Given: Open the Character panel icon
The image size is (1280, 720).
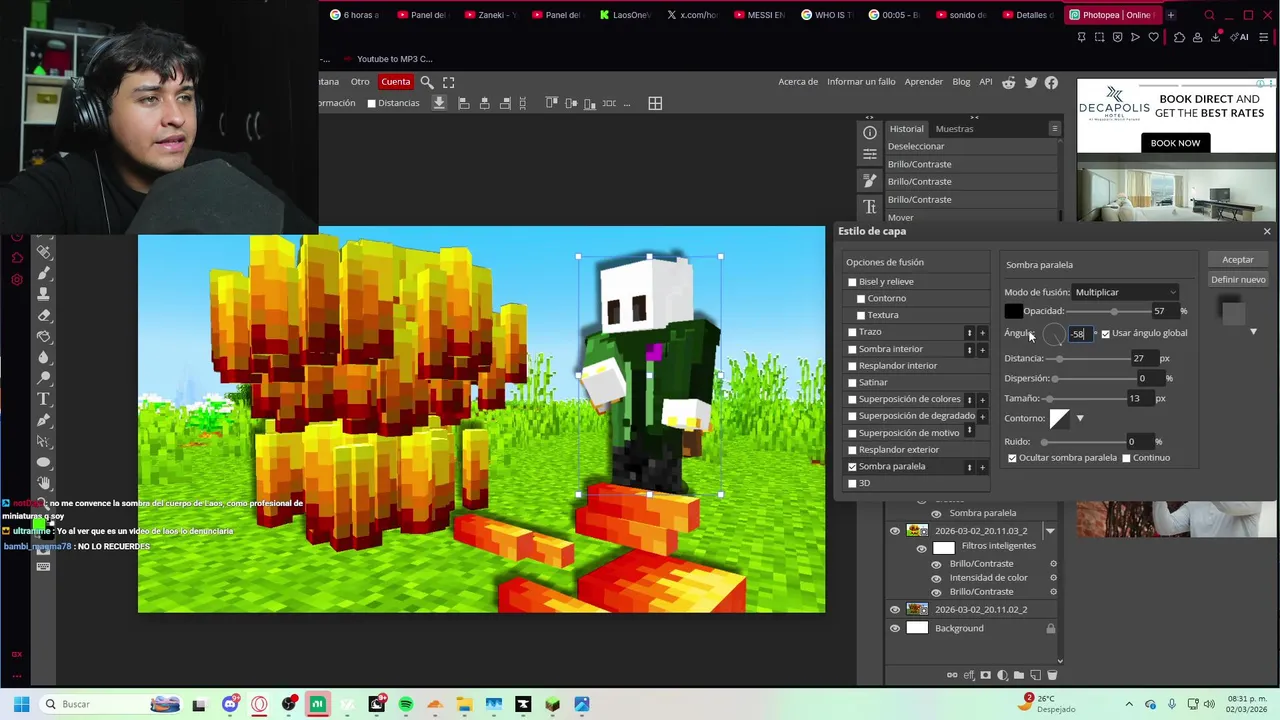Looking at the screenshot, I should coord(870,207).
